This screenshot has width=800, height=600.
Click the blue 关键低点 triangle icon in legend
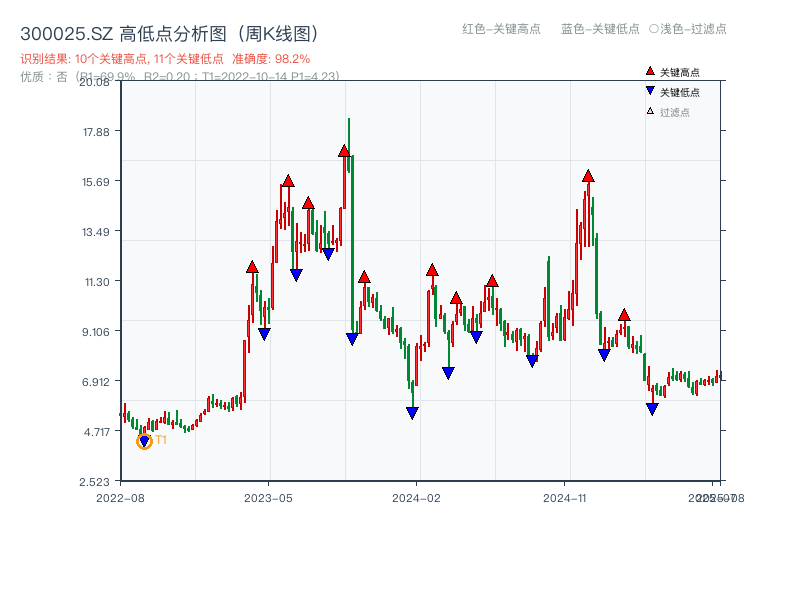tap(650, 90)
